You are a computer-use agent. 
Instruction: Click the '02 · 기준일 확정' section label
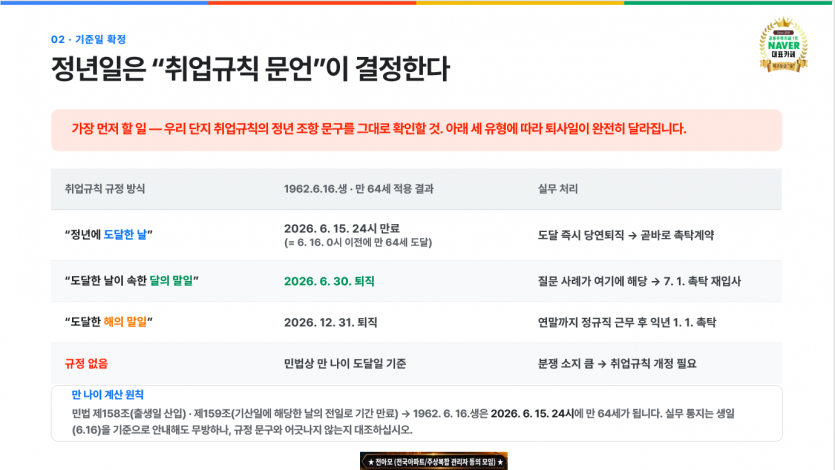pos(88,39)
